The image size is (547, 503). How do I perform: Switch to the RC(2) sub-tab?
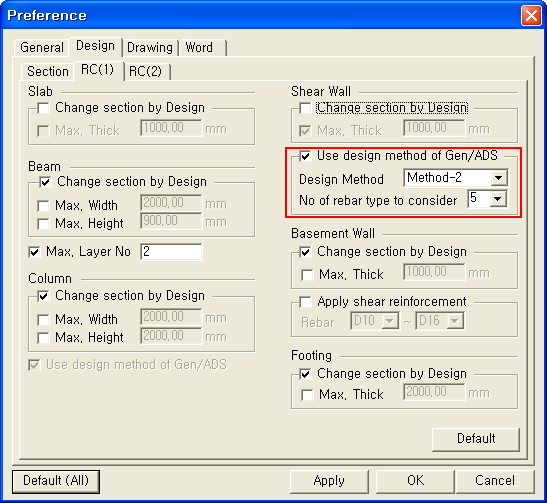(x=147, y=72)
